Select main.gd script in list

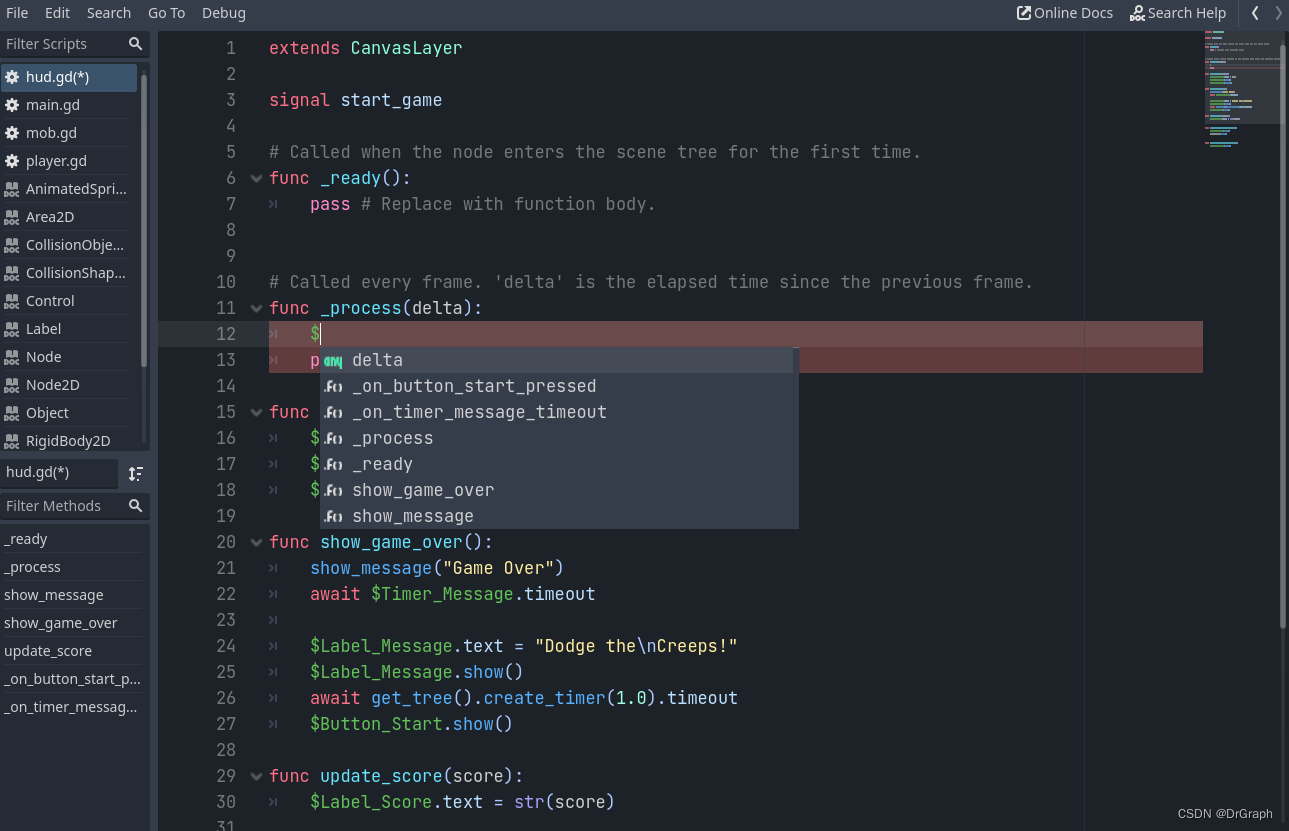(x=69, y=105)
